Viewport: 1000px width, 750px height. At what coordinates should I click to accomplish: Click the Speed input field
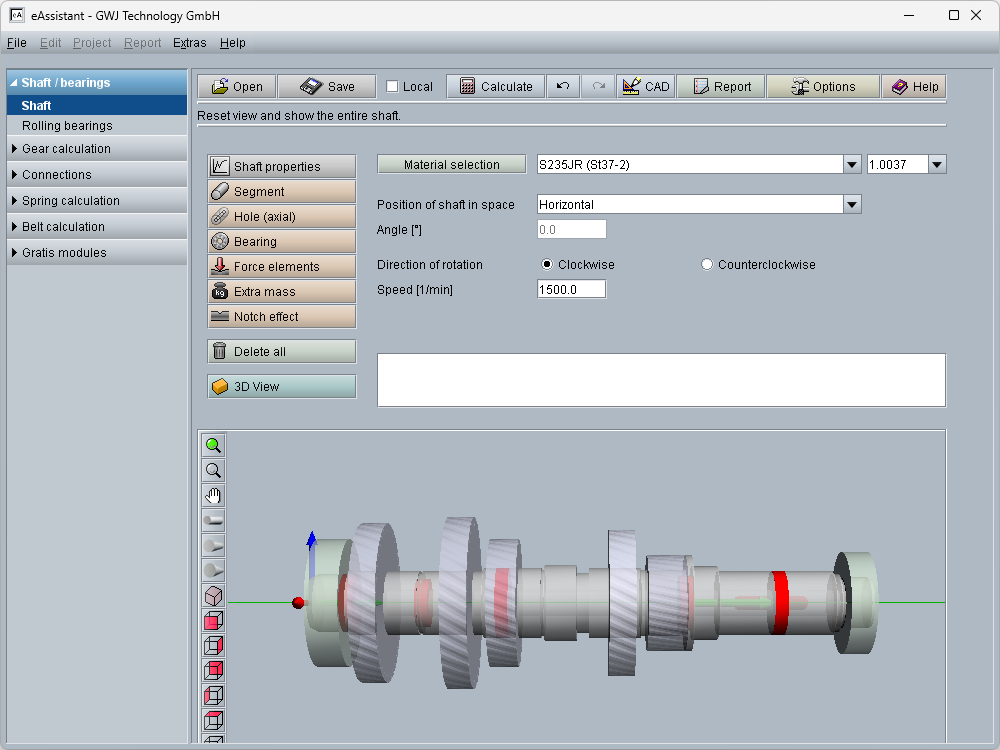coord(571,289)
